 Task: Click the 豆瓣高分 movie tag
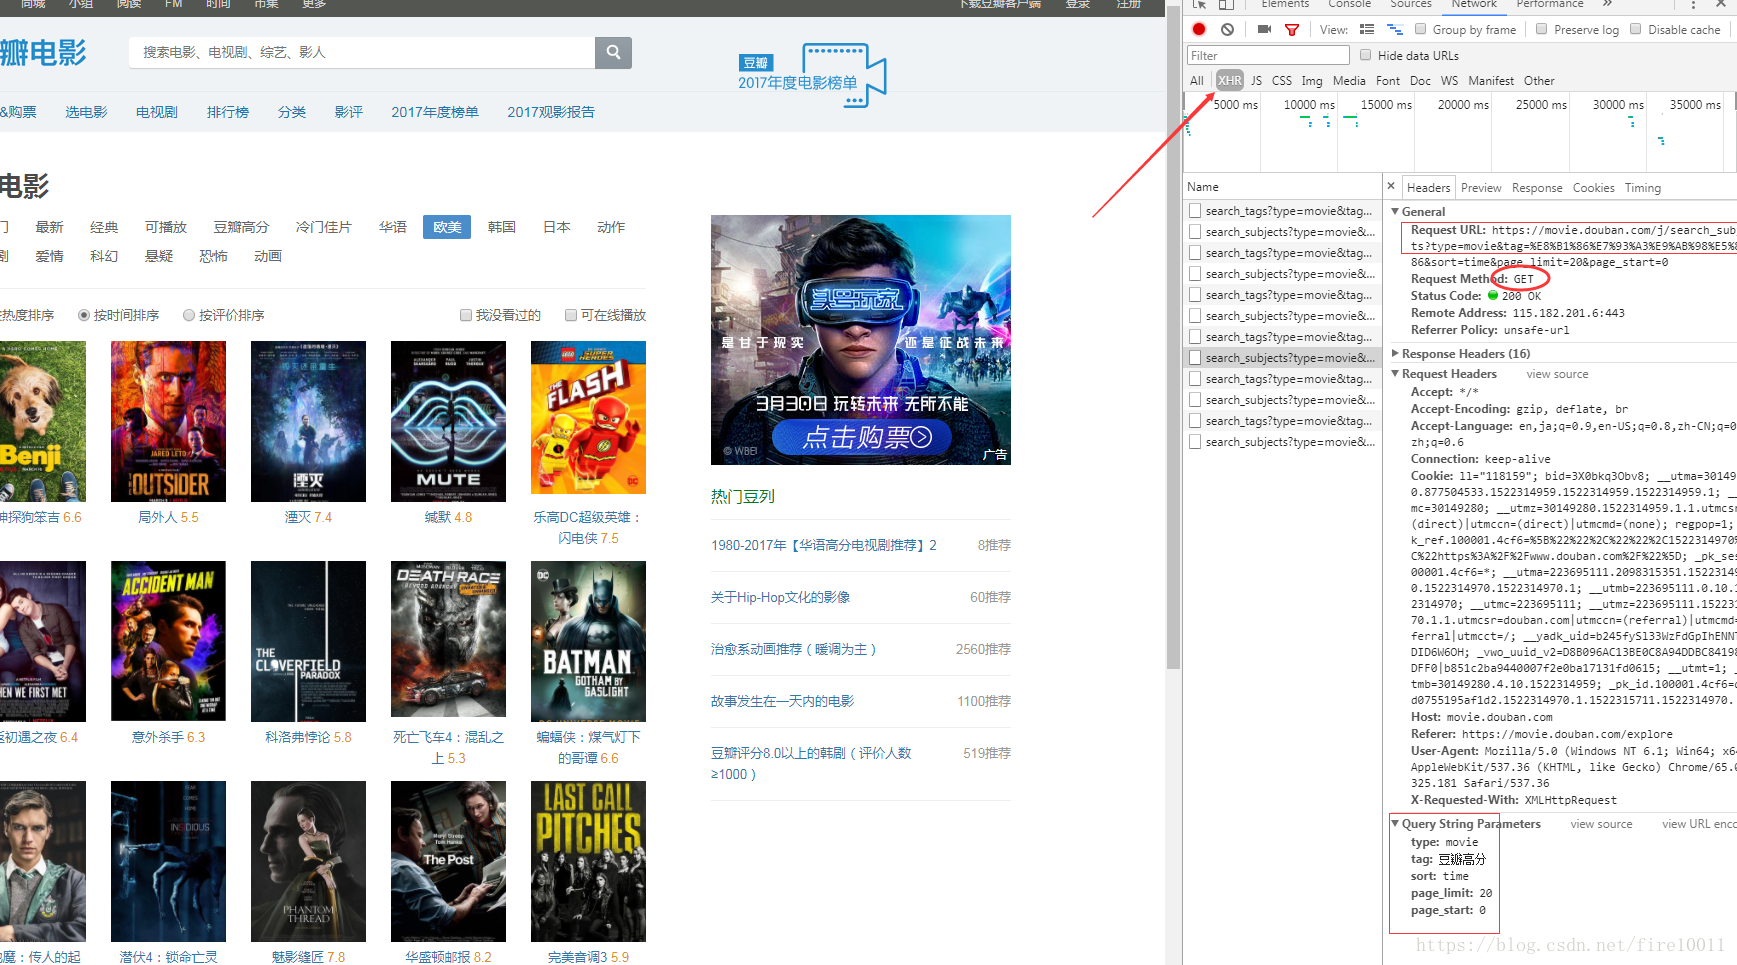coord(241,227)
